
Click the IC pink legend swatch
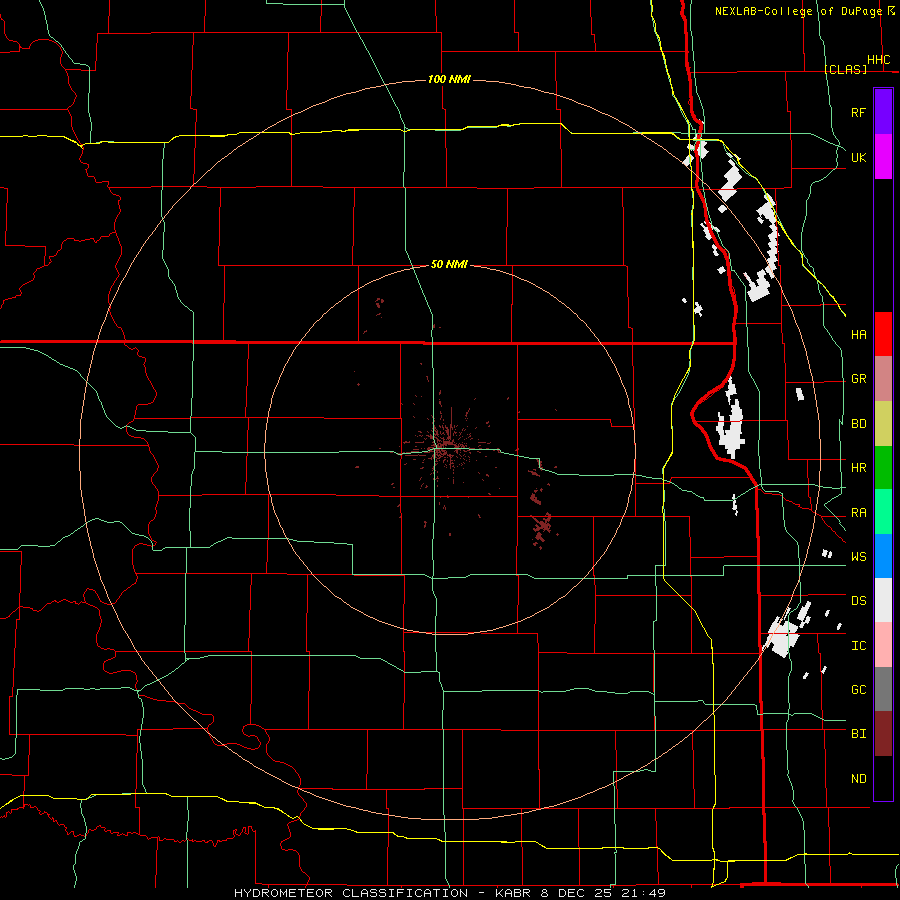(883, 645)
